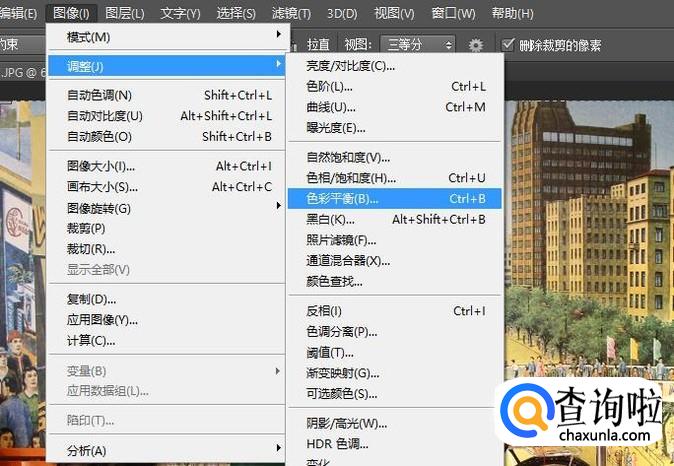Expand the 调整(J) submenu
The width and height of the screenshot is (674, 466).
point(166,66)
